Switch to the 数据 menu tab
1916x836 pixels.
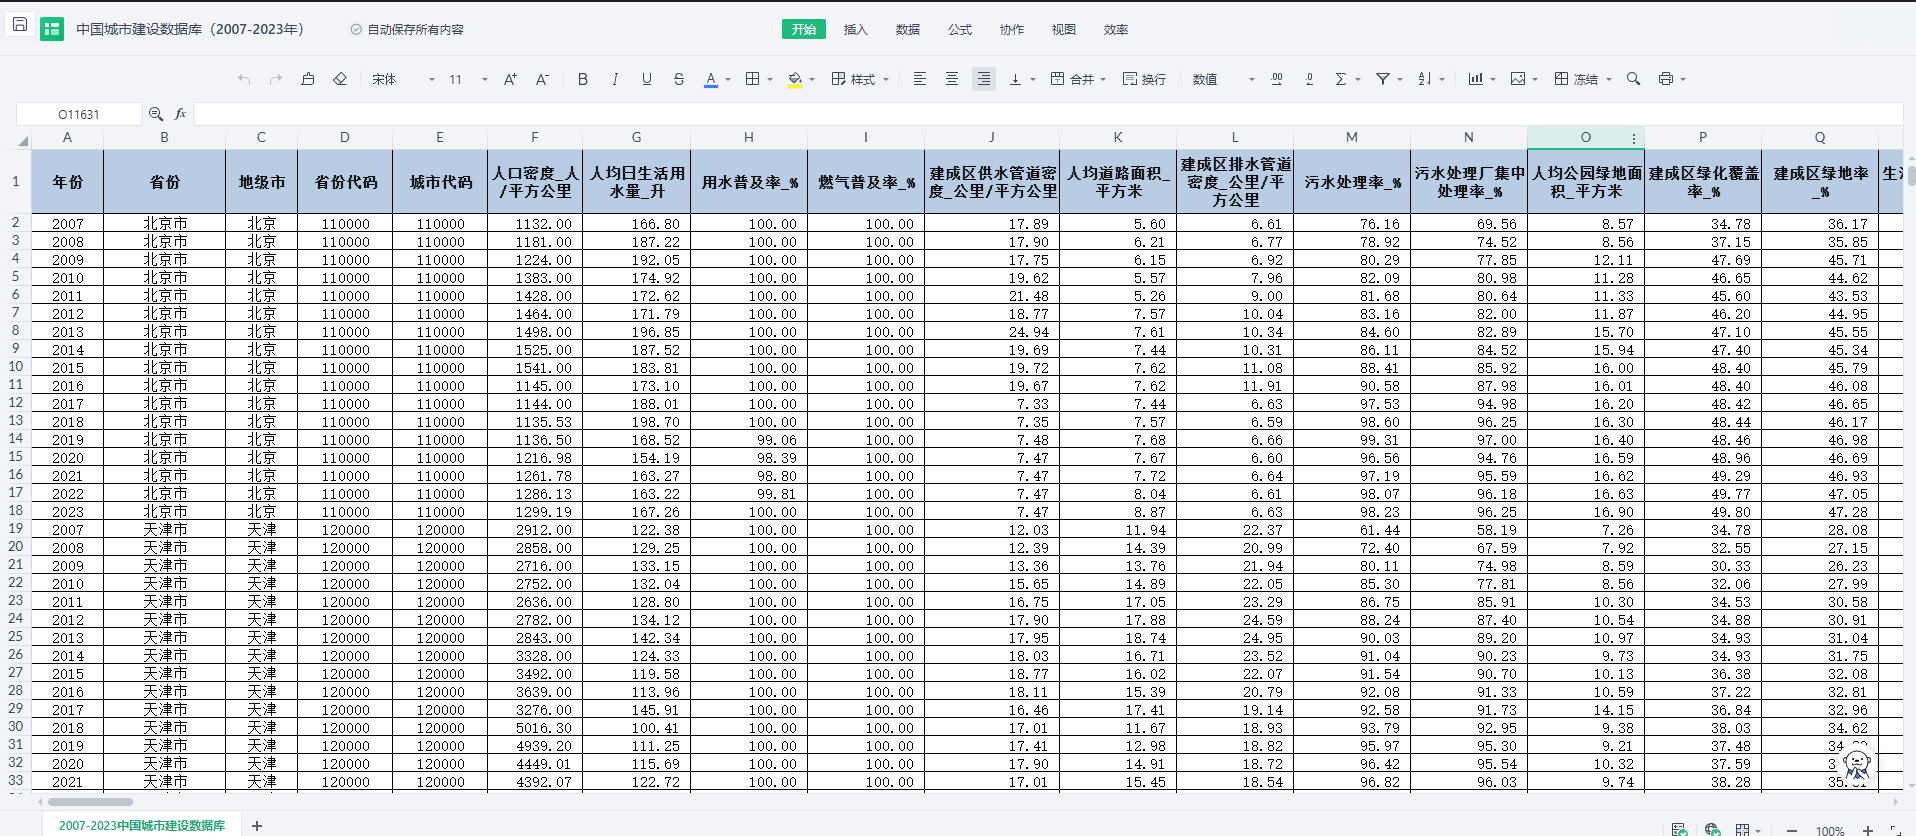[907, 29]
